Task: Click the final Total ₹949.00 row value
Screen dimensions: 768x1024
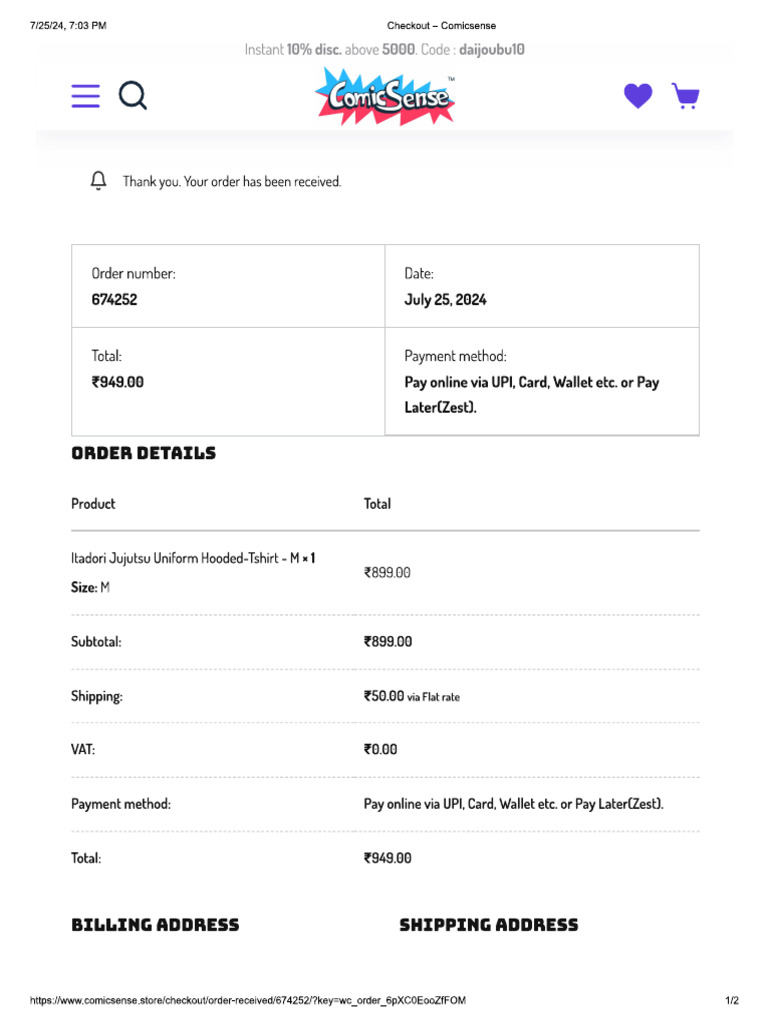Action: click(388, 858)
